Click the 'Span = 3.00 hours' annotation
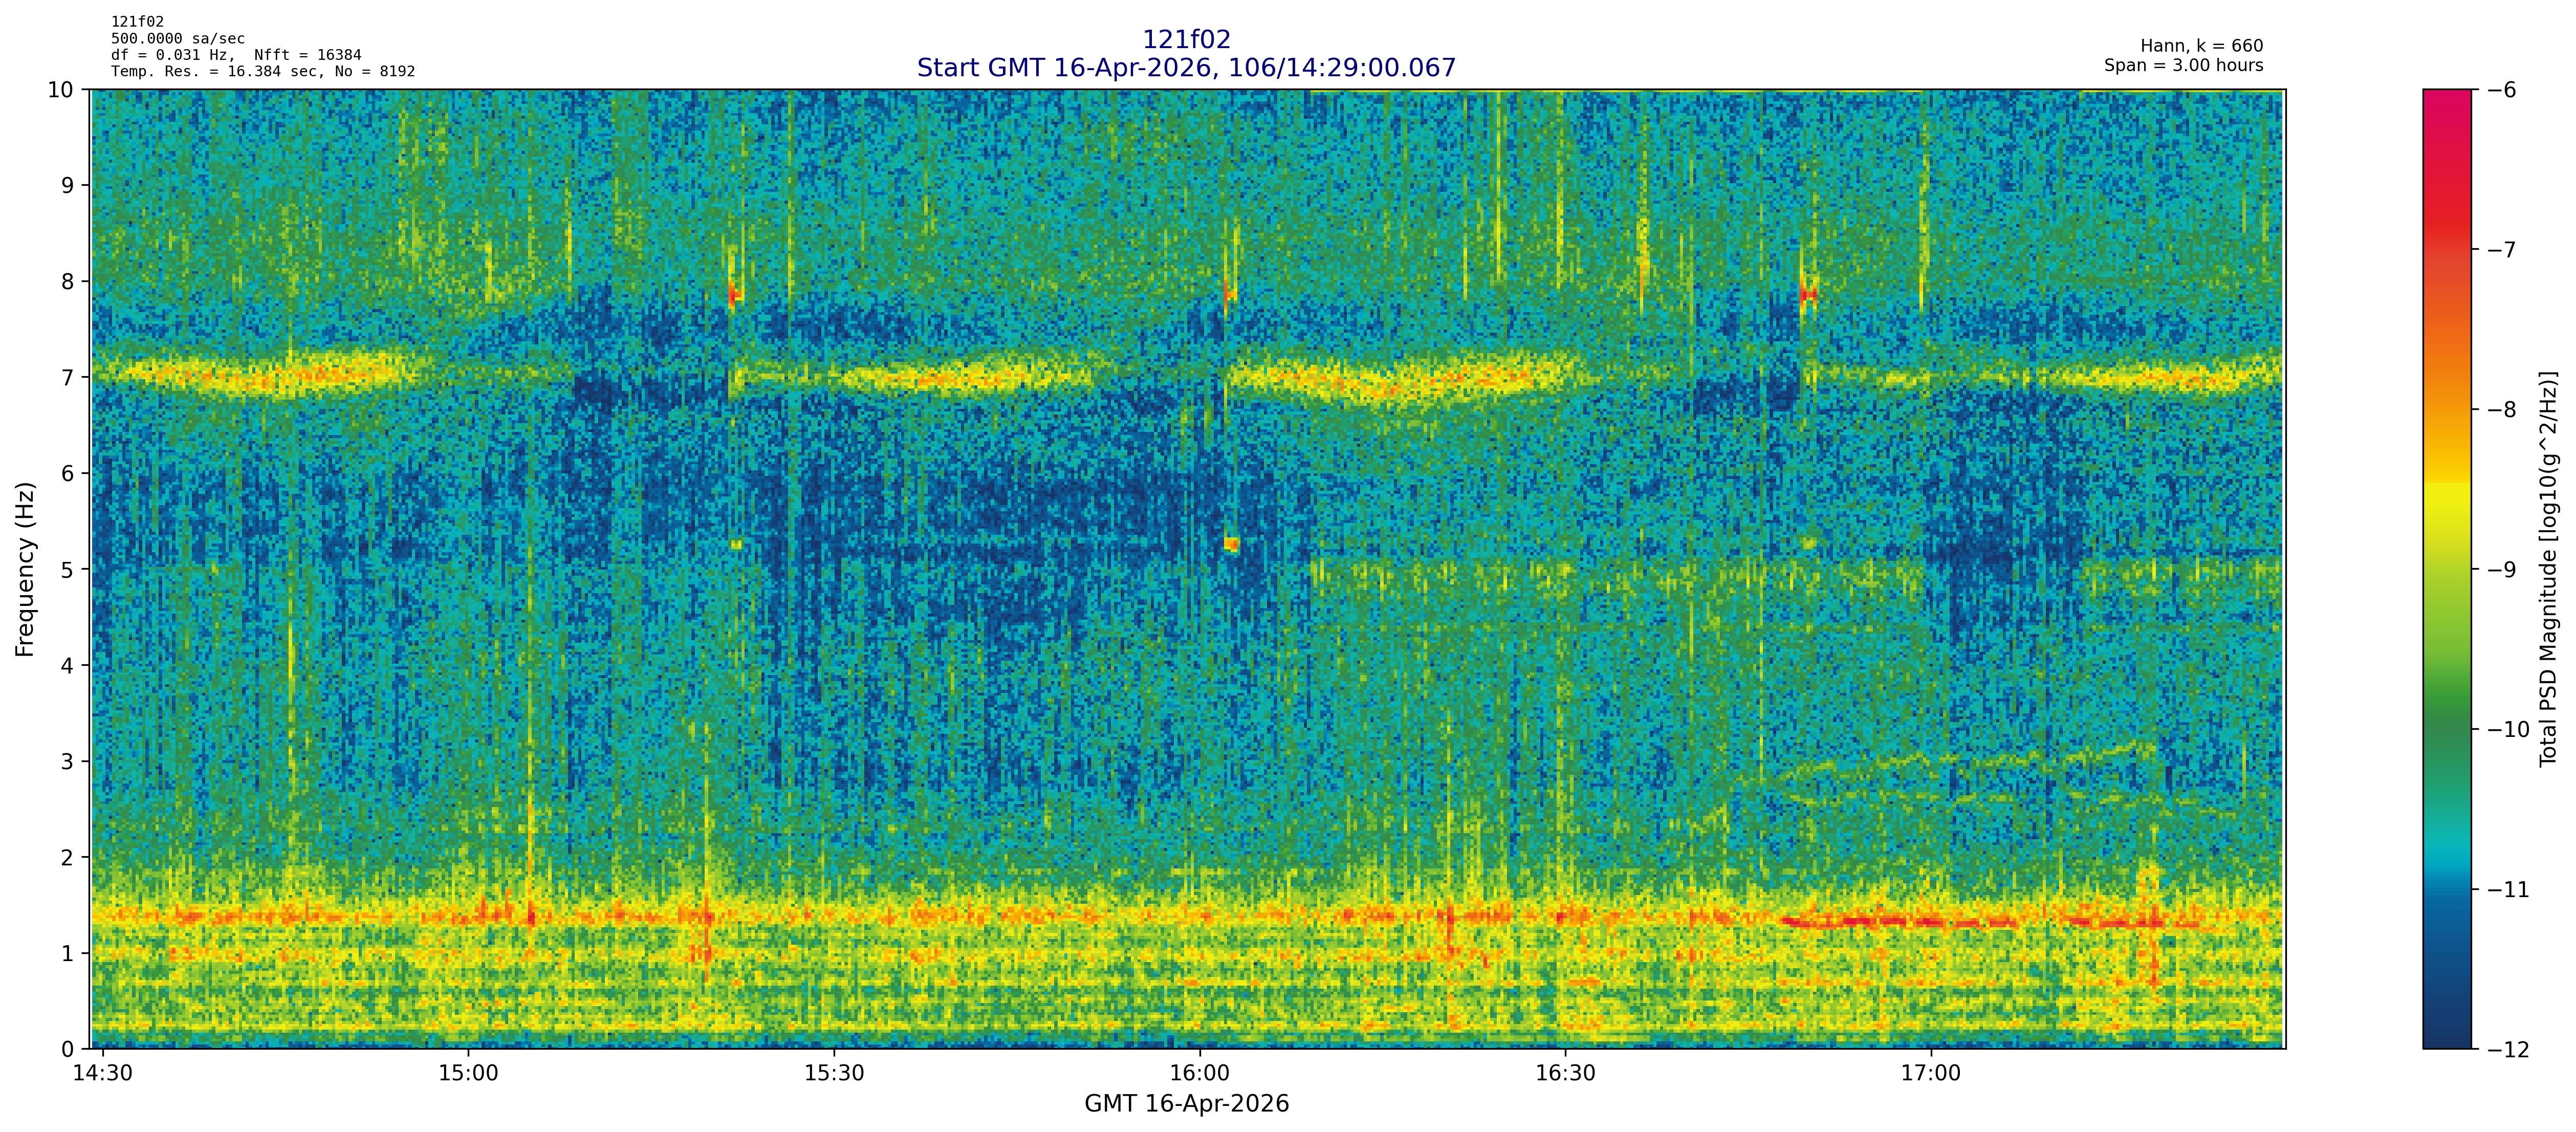2576x1132 pixels. [x=2183, y=66]
